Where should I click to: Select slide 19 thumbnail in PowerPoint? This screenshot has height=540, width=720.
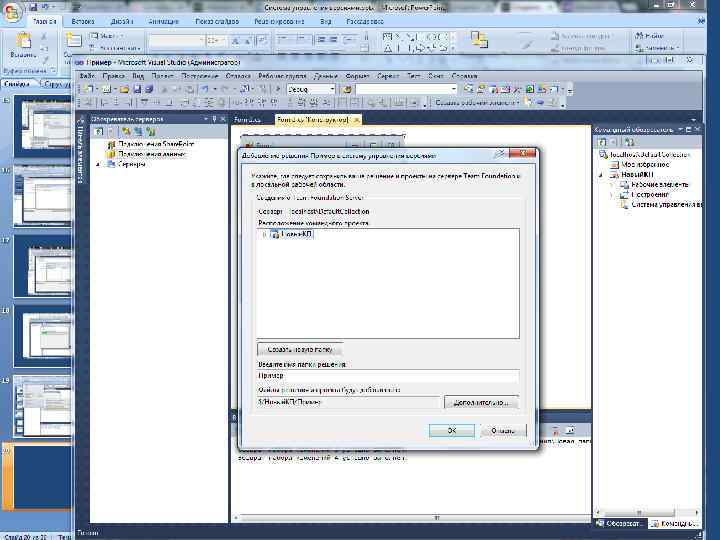coord(42,406)
